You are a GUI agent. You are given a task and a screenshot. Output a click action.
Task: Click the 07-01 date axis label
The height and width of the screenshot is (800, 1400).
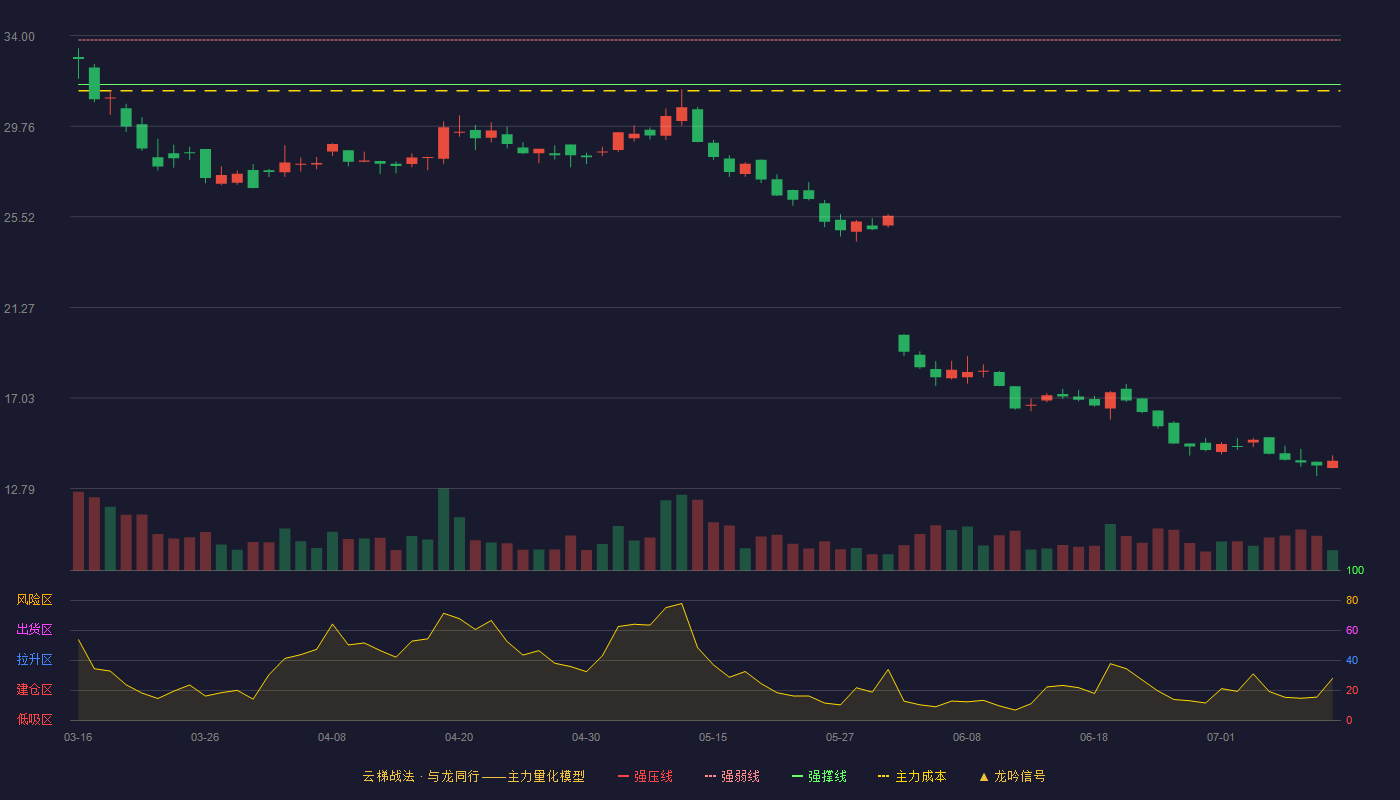pos(1221,737)
